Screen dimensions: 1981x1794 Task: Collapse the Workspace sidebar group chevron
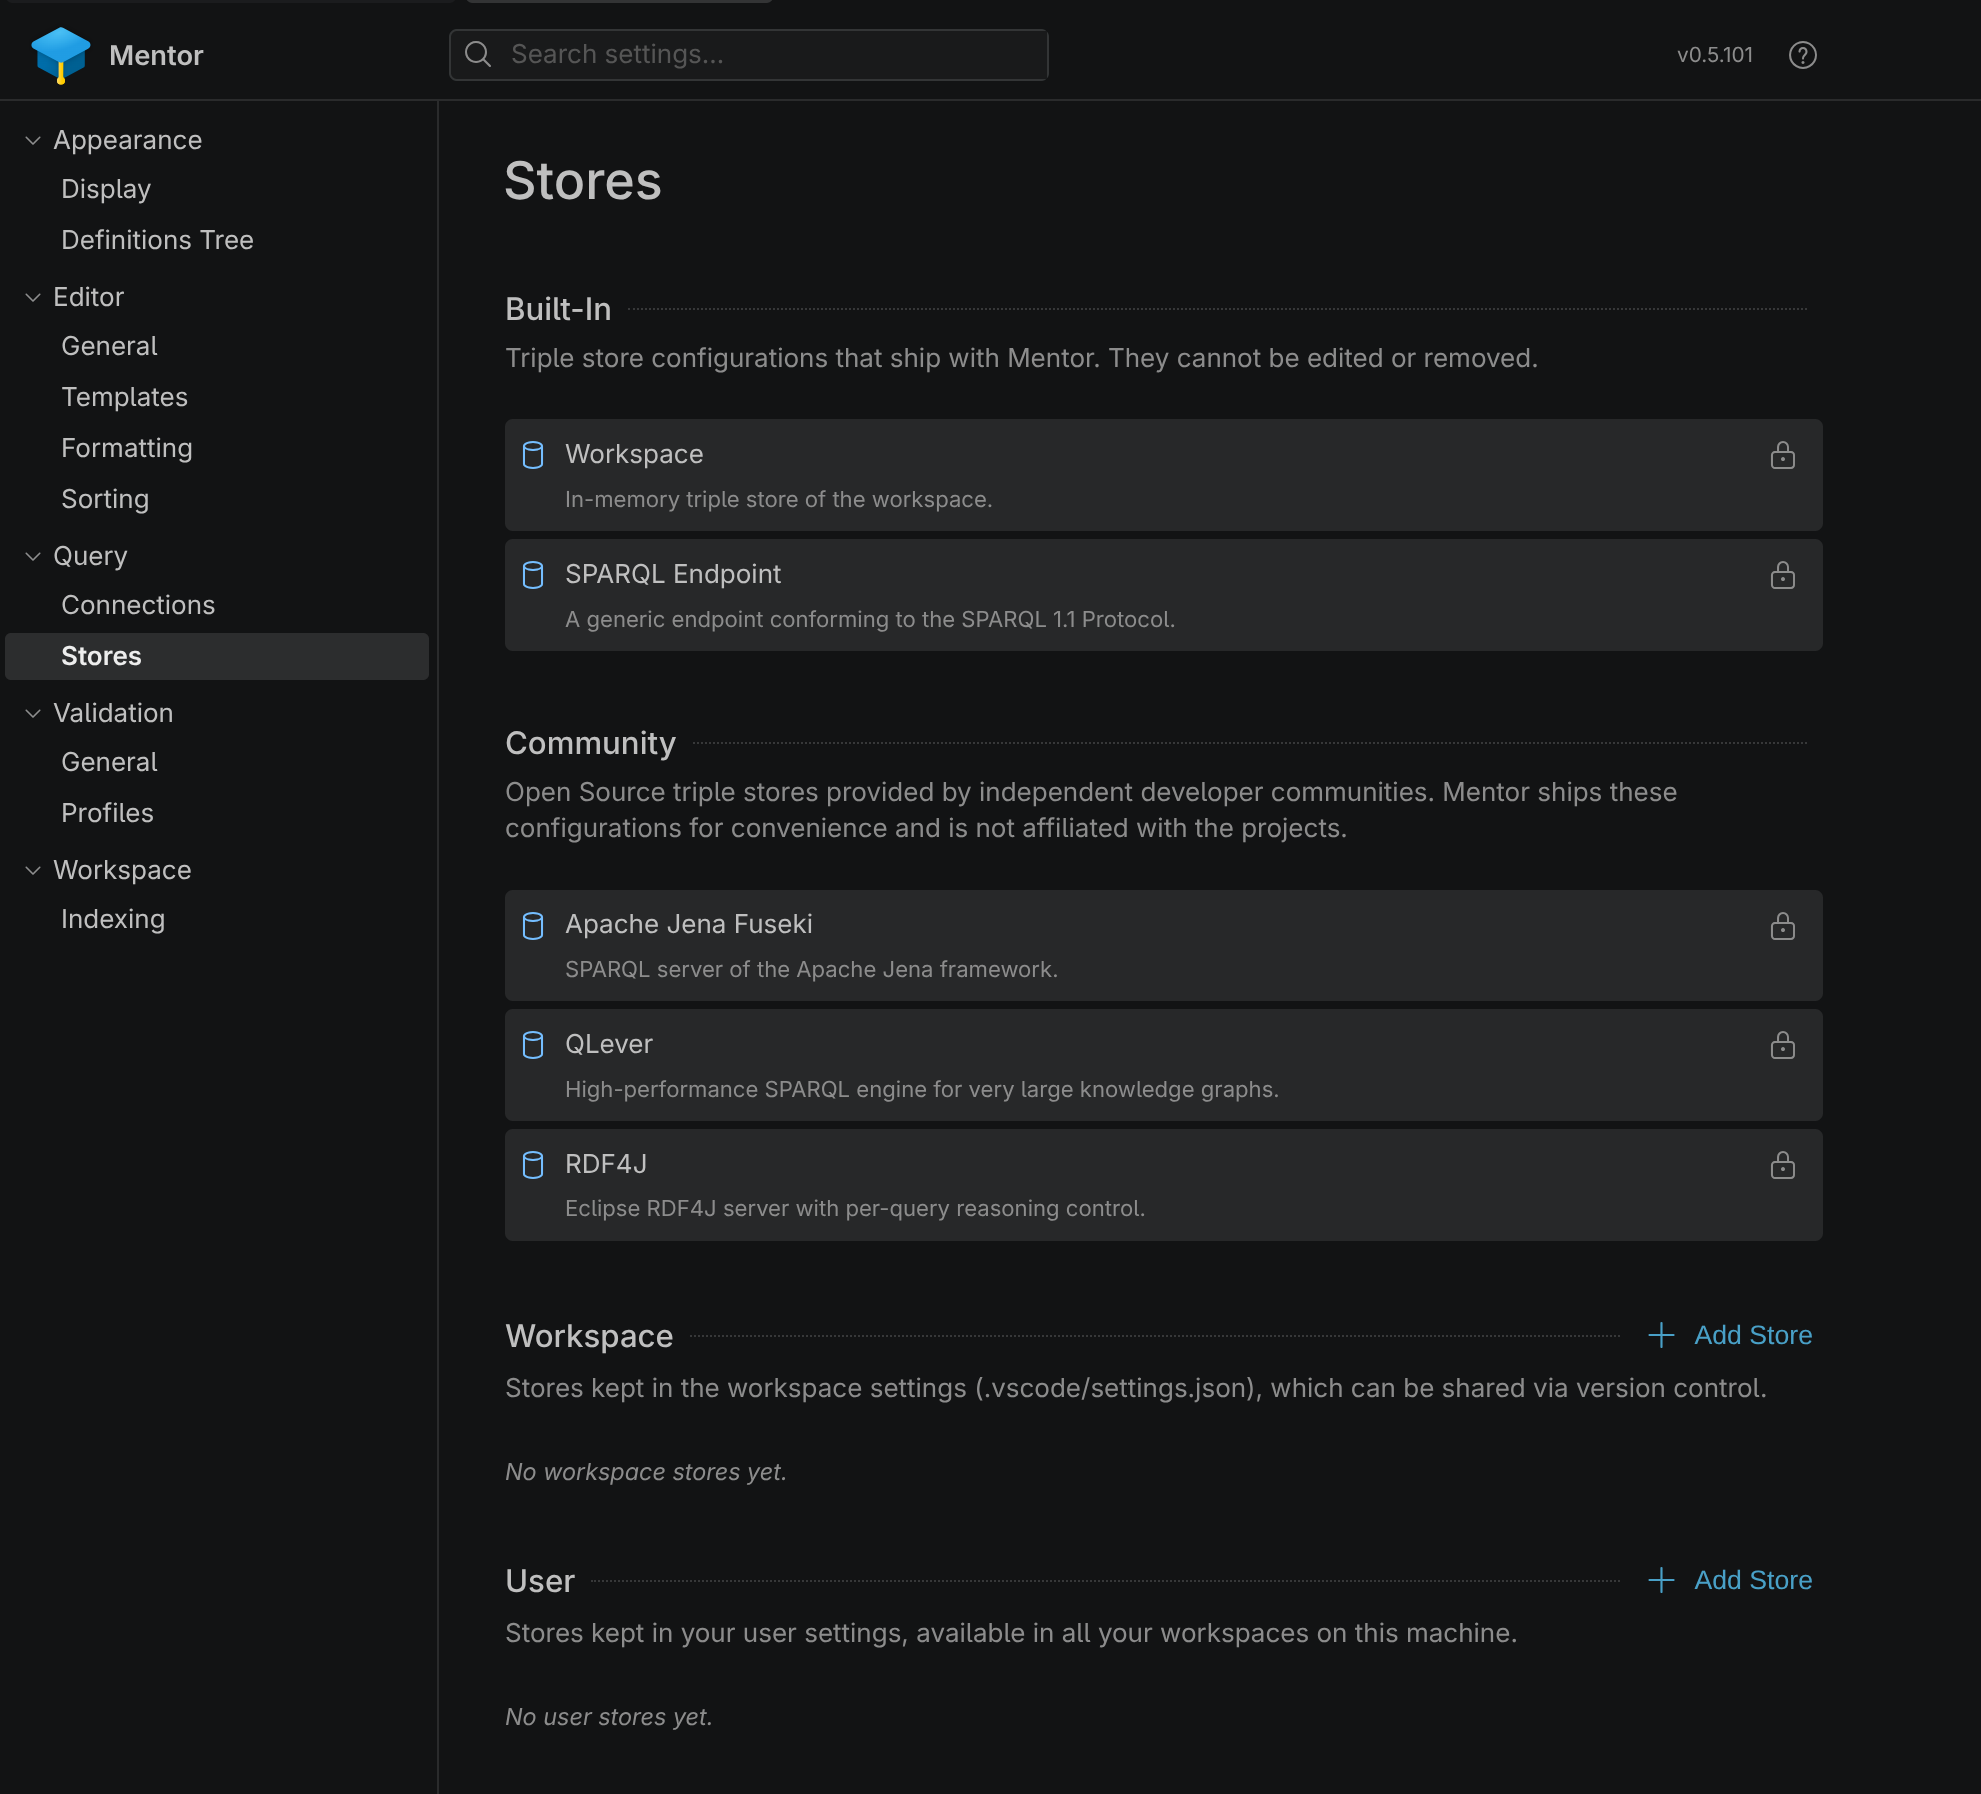pyautogui.click(x=33, y=870)
